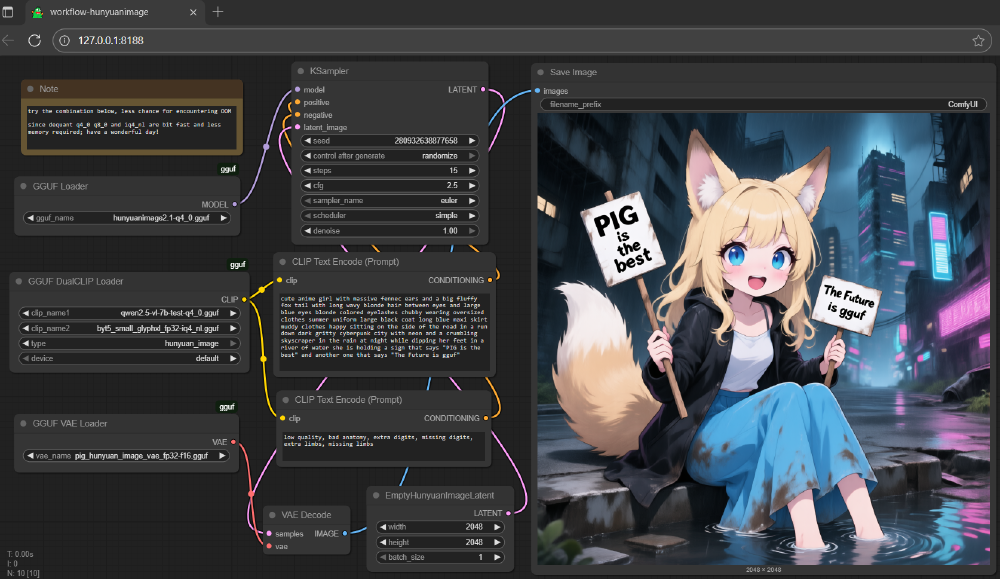Click the filename_prefix input field
Viewport: 1000px width, 579px height.
[x=762, y=104]
